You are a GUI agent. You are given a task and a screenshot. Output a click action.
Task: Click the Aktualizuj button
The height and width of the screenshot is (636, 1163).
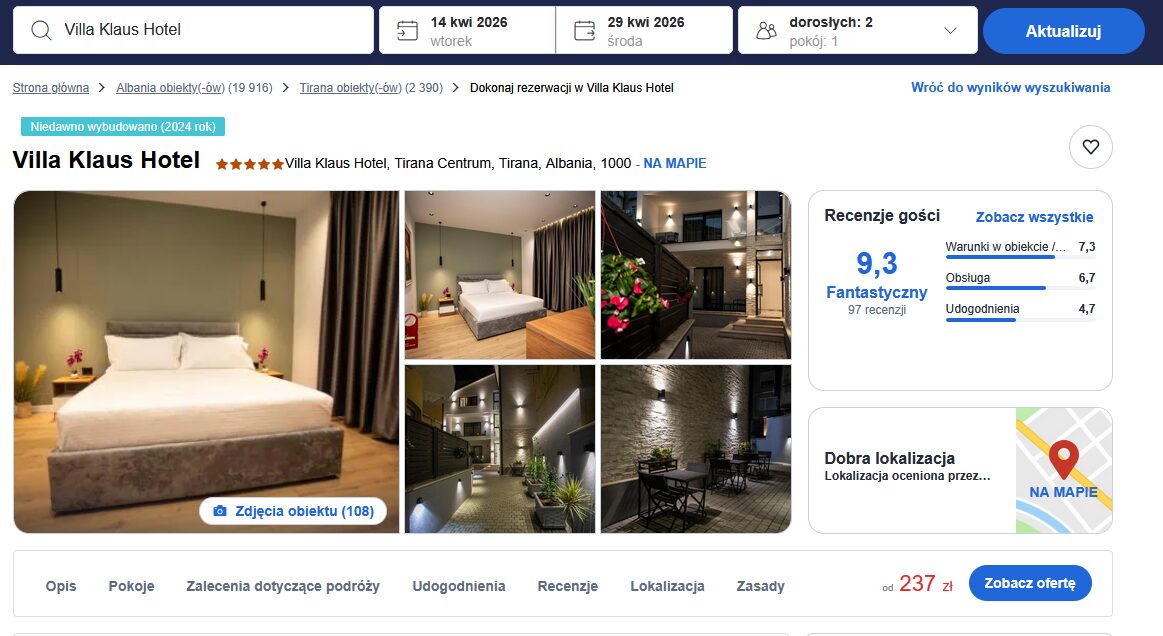(1064, 31)
